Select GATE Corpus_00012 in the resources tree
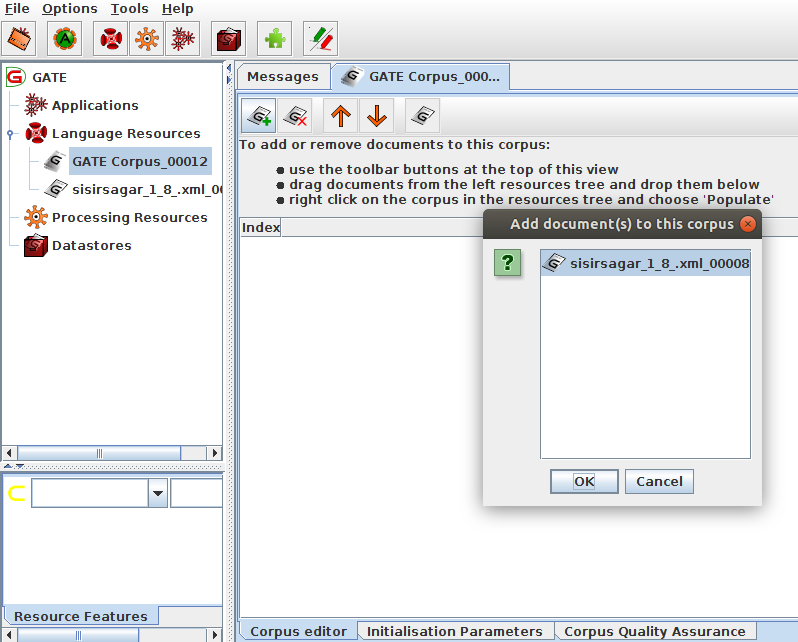This screenshot has width=798, height=642. 140,161
